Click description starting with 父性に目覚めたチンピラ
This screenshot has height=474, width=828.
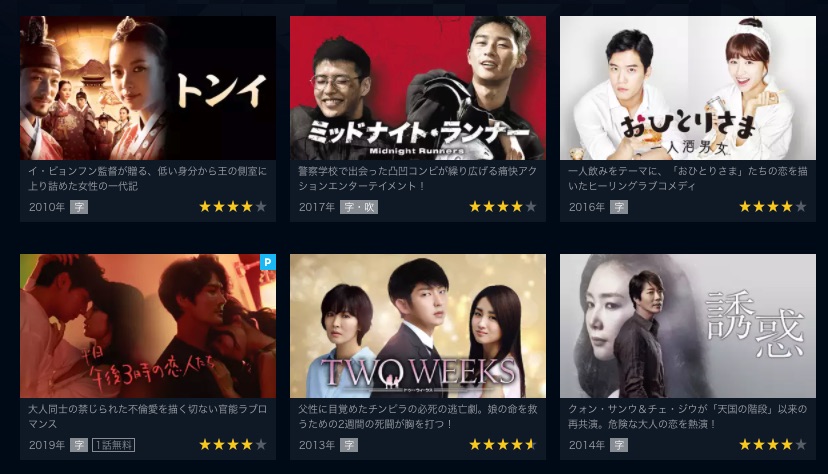418,416
